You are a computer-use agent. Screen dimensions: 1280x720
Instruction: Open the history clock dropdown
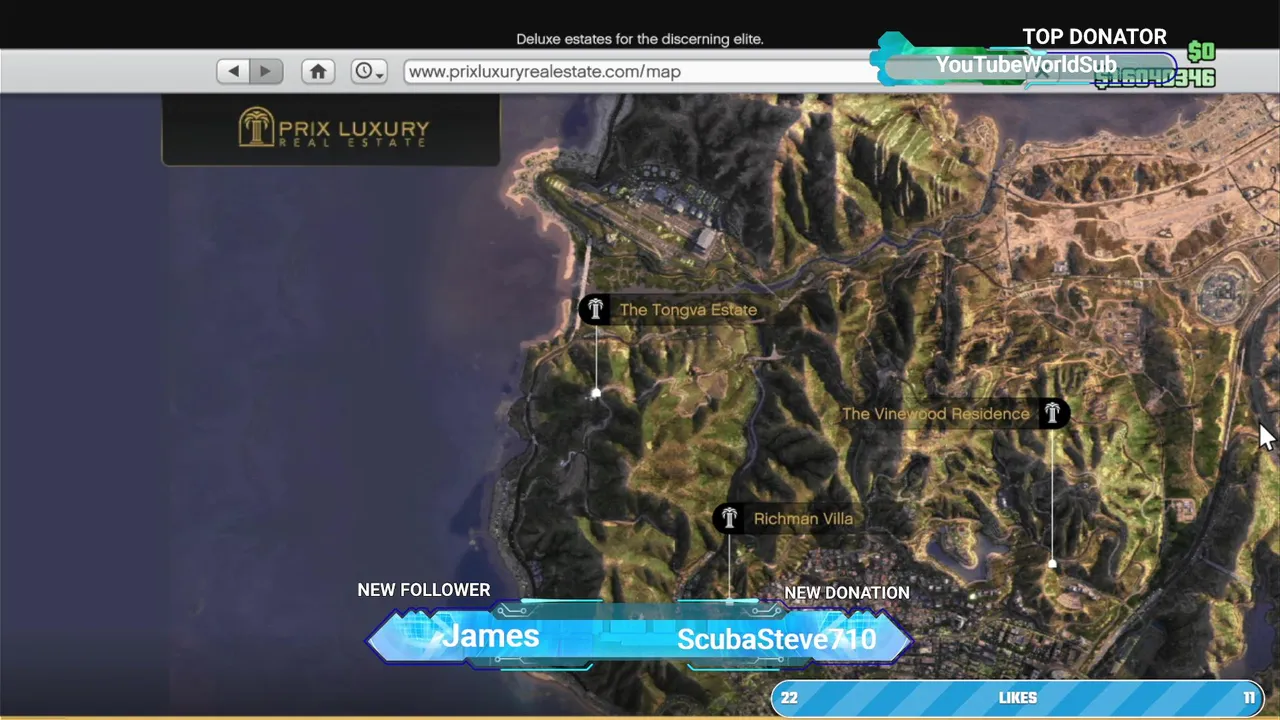[368, 71]
